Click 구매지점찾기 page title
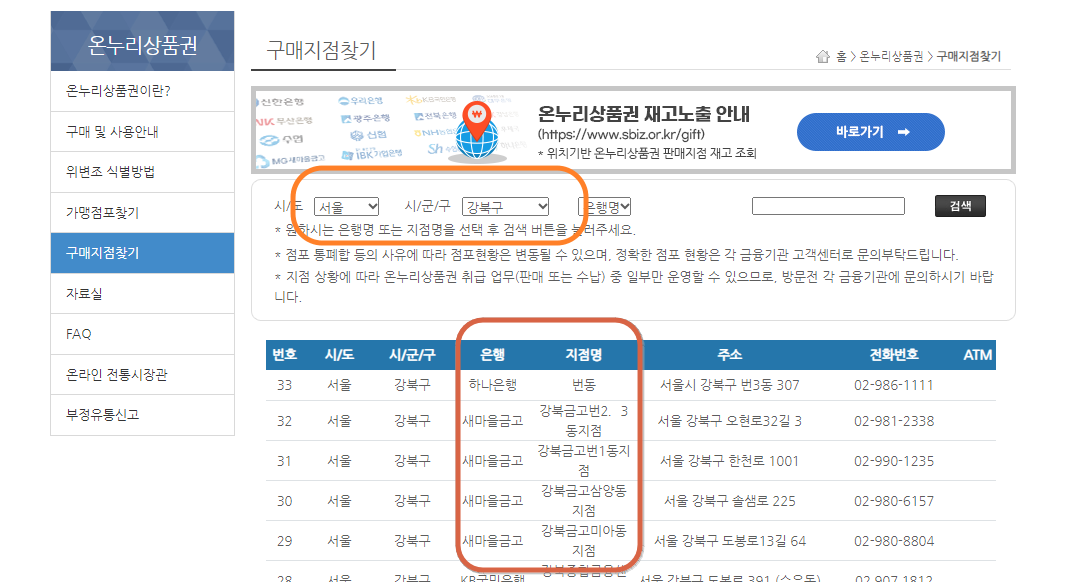1078x582 pixels. [321, 50]
